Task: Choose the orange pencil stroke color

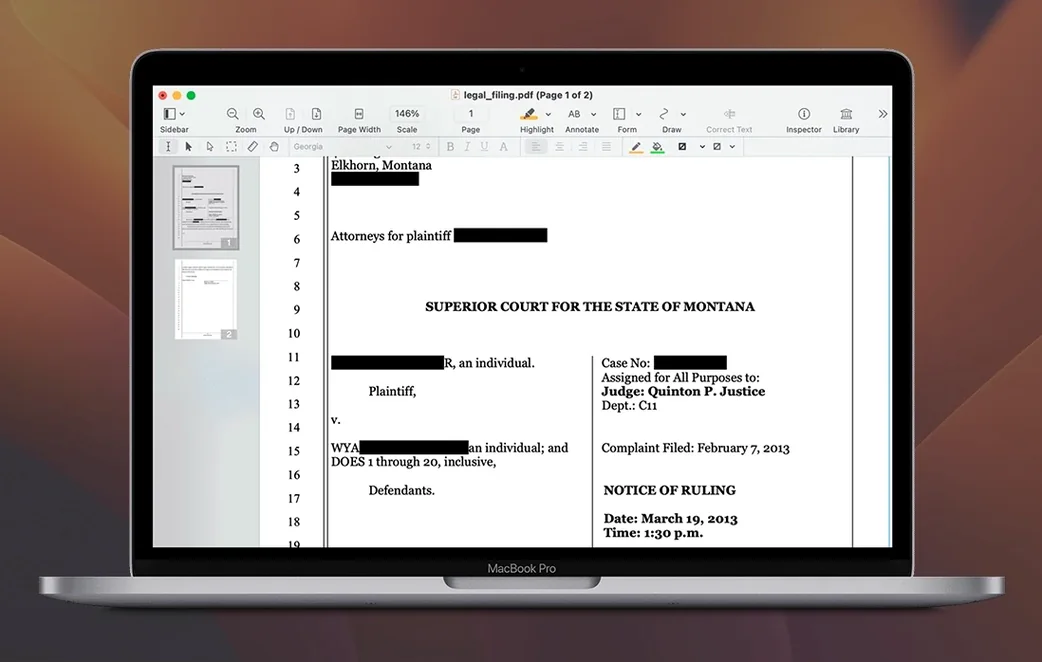Action: [636, 147]
